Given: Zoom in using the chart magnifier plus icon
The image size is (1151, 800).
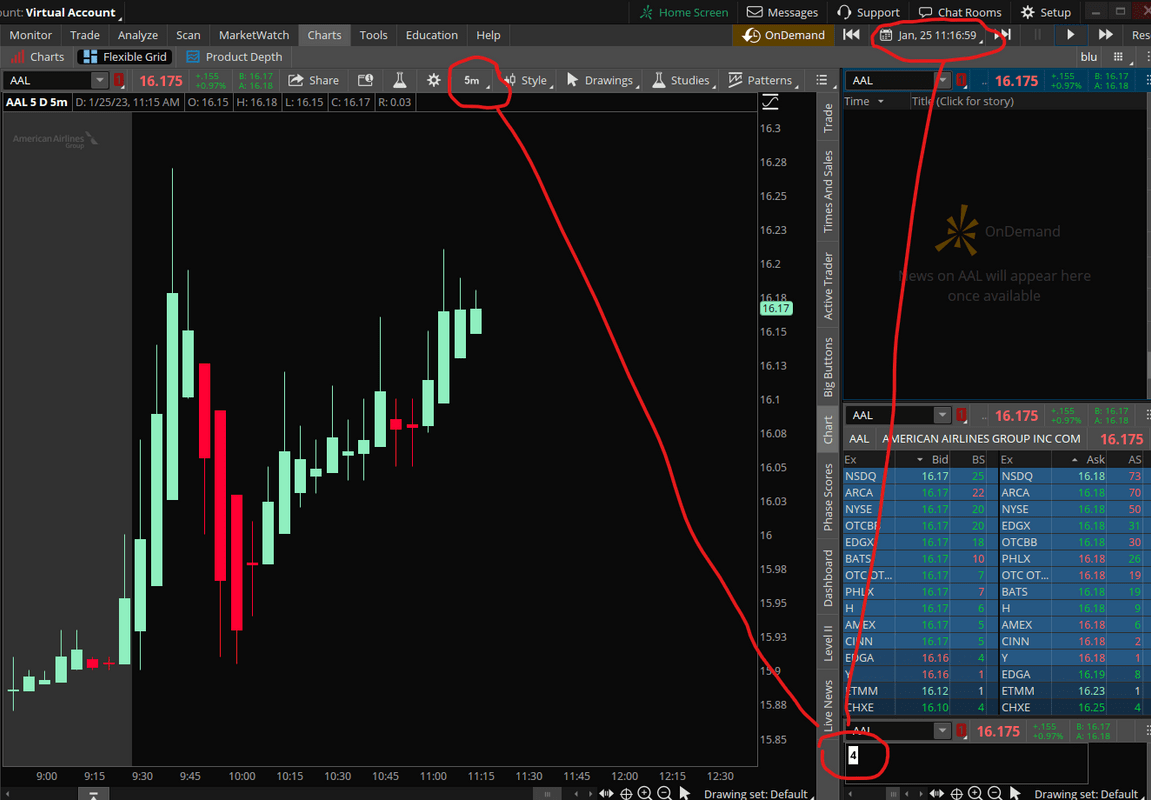Looking at the screenshot, I should tap(644, 793).
